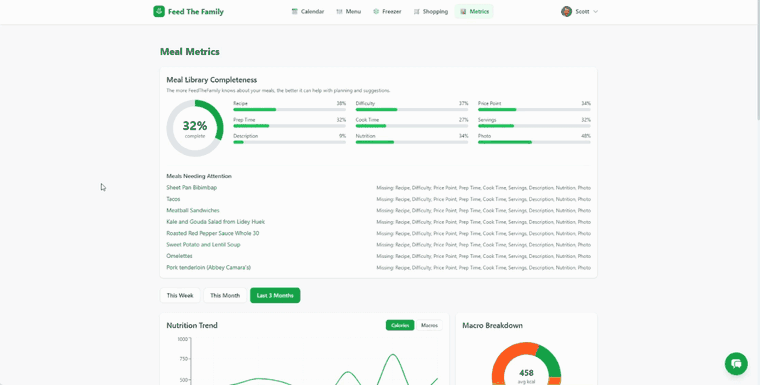The width and height of the screenshot is (760, 385).
Task: Select the This Week time range
Action: (x=180, y=295)
